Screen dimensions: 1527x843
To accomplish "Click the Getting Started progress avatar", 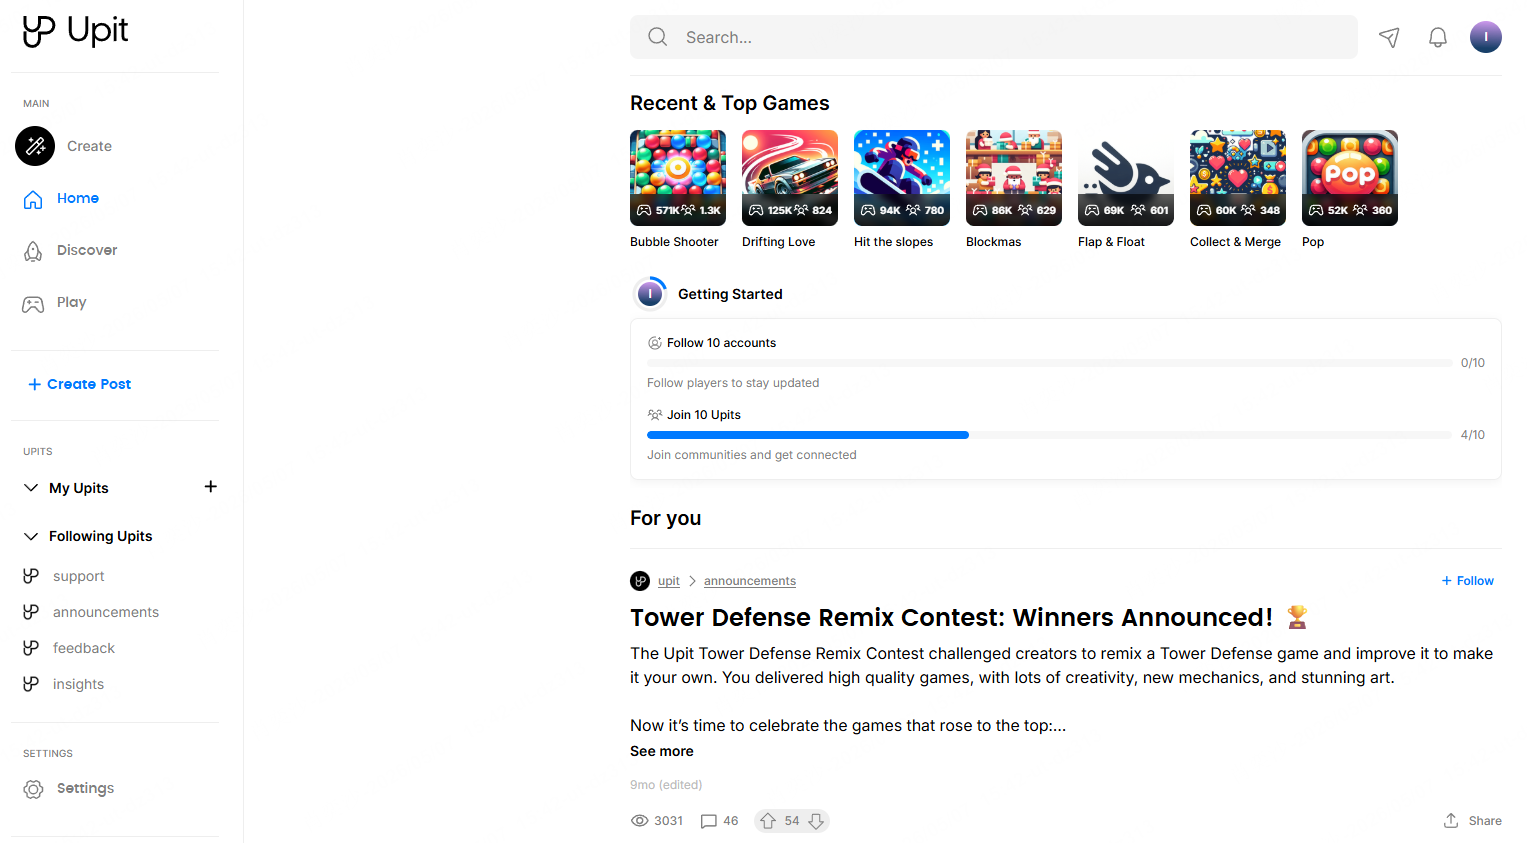I will pos(650,294).
